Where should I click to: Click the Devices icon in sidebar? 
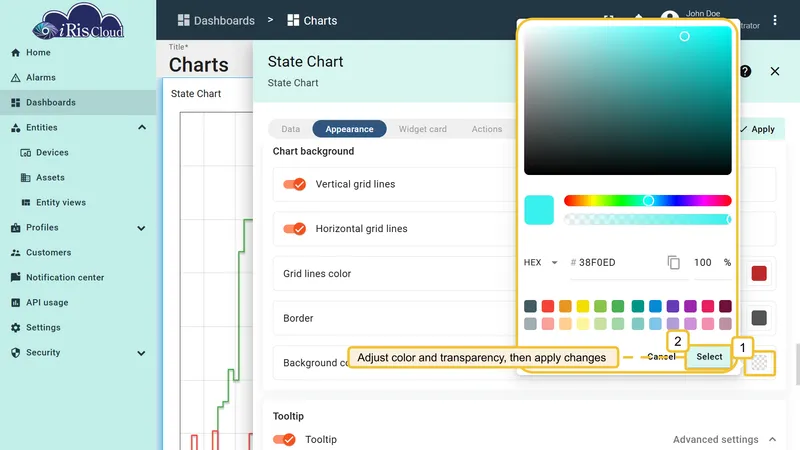point(26,153)
